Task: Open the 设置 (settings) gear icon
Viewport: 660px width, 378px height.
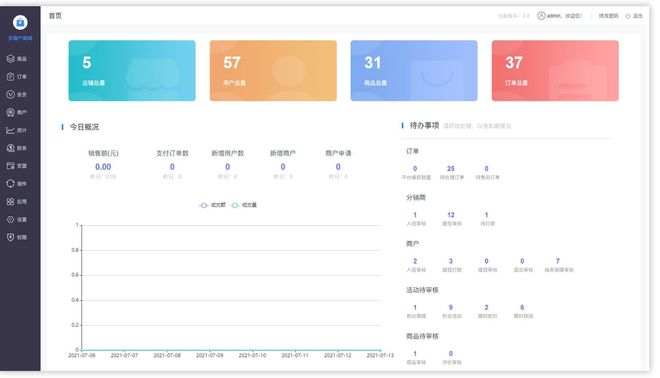Action: tap(11, 219)
